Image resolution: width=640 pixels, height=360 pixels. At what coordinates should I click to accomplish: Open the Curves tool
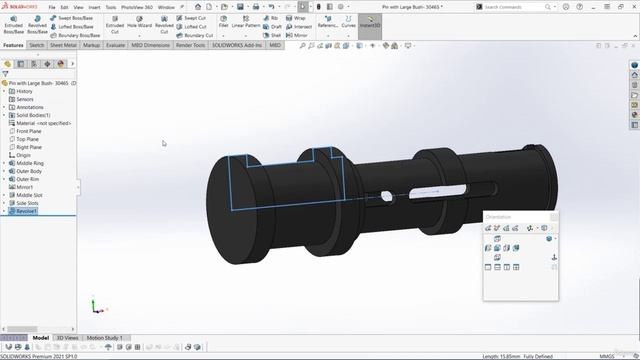point(348,22)
